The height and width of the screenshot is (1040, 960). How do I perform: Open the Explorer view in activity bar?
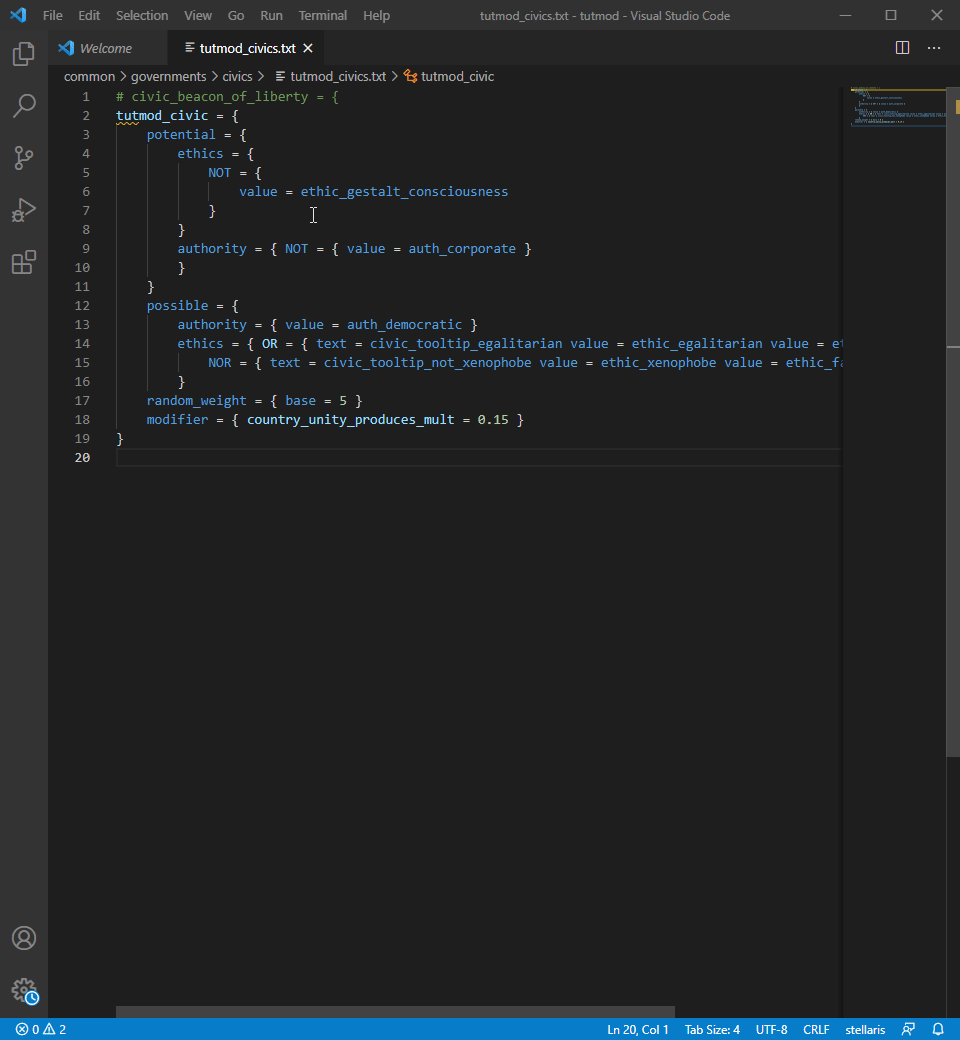[24, 54]
